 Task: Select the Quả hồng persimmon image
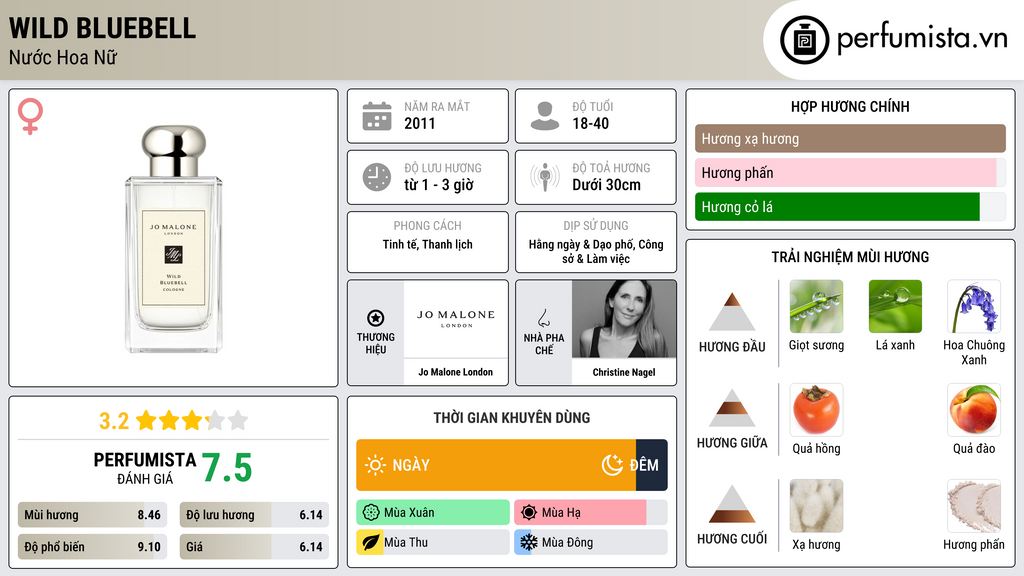[816, 409]
